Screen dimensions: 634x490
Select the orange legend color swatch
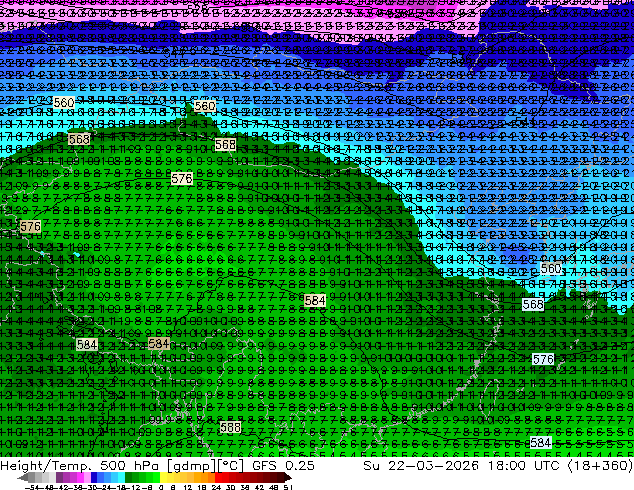coord(205,478)
